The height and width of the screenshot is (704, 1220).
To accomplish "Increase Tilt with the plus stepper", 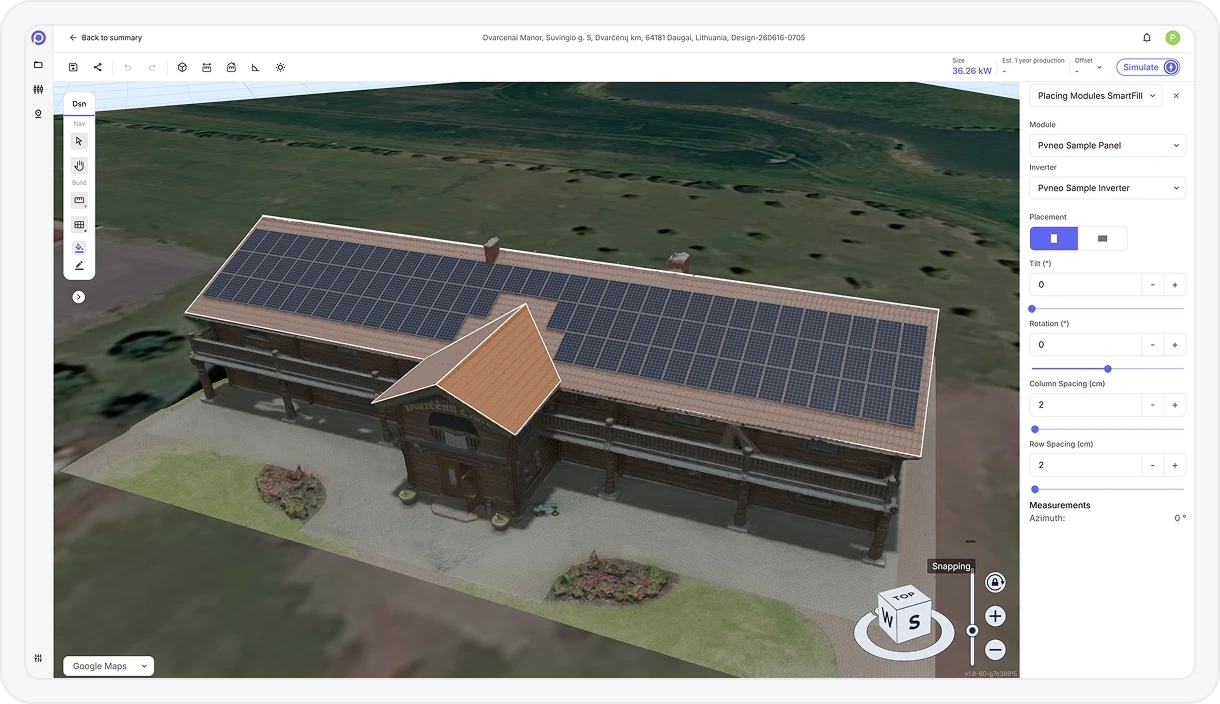I will (1175, 285).
